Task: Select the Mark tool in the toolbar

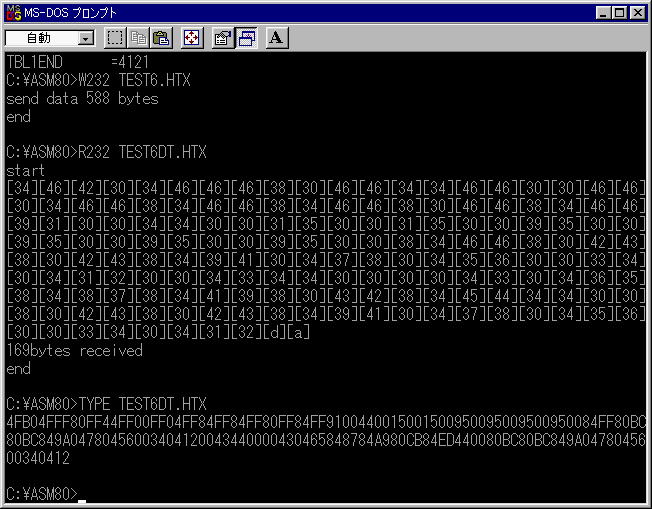Action: coord(116,38)
